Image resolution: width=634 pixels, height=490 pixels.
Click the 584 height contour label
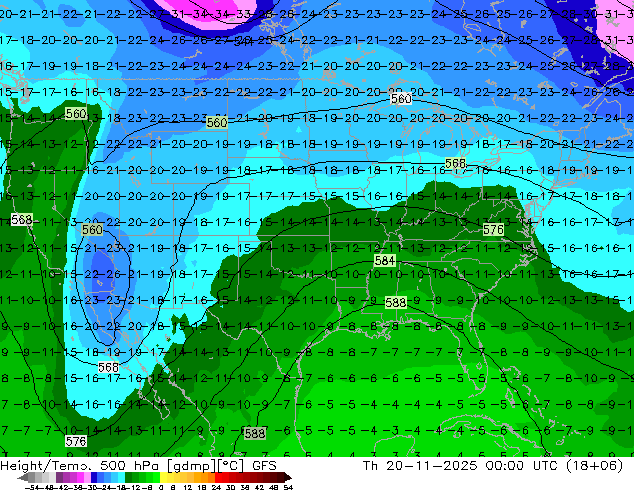385,260
